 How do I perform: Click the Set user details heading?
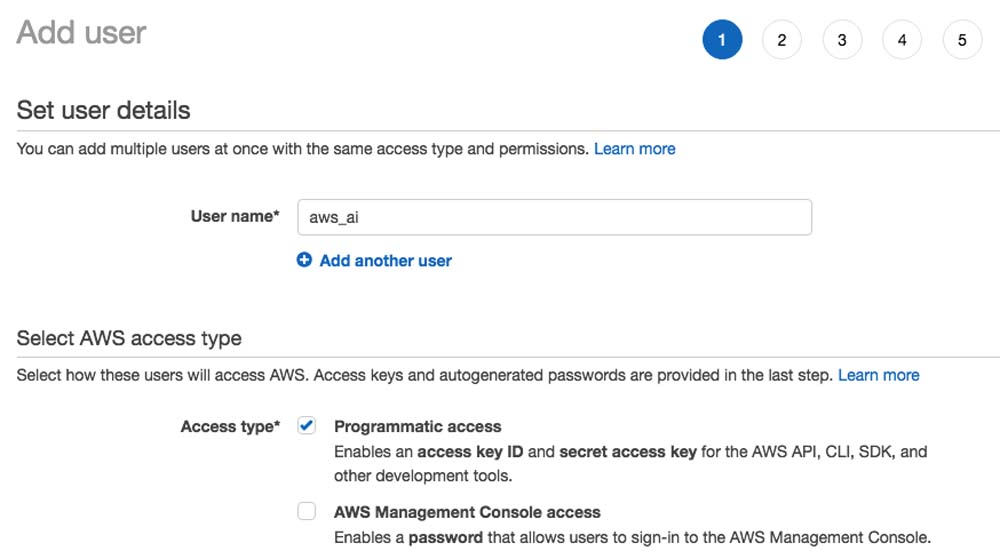[x=104, y=109]
